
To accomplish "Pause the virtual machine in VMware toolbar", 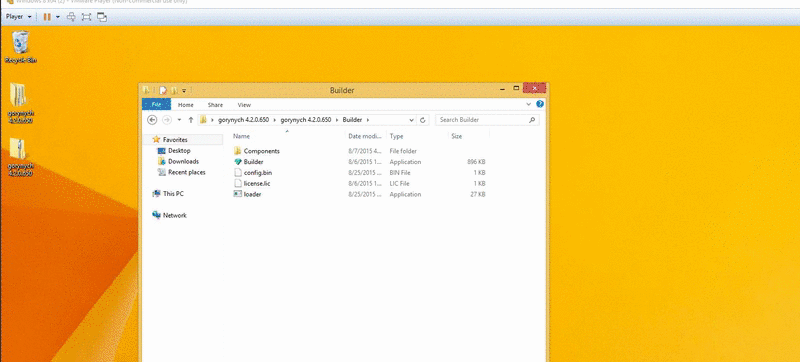I will (47, 17).
